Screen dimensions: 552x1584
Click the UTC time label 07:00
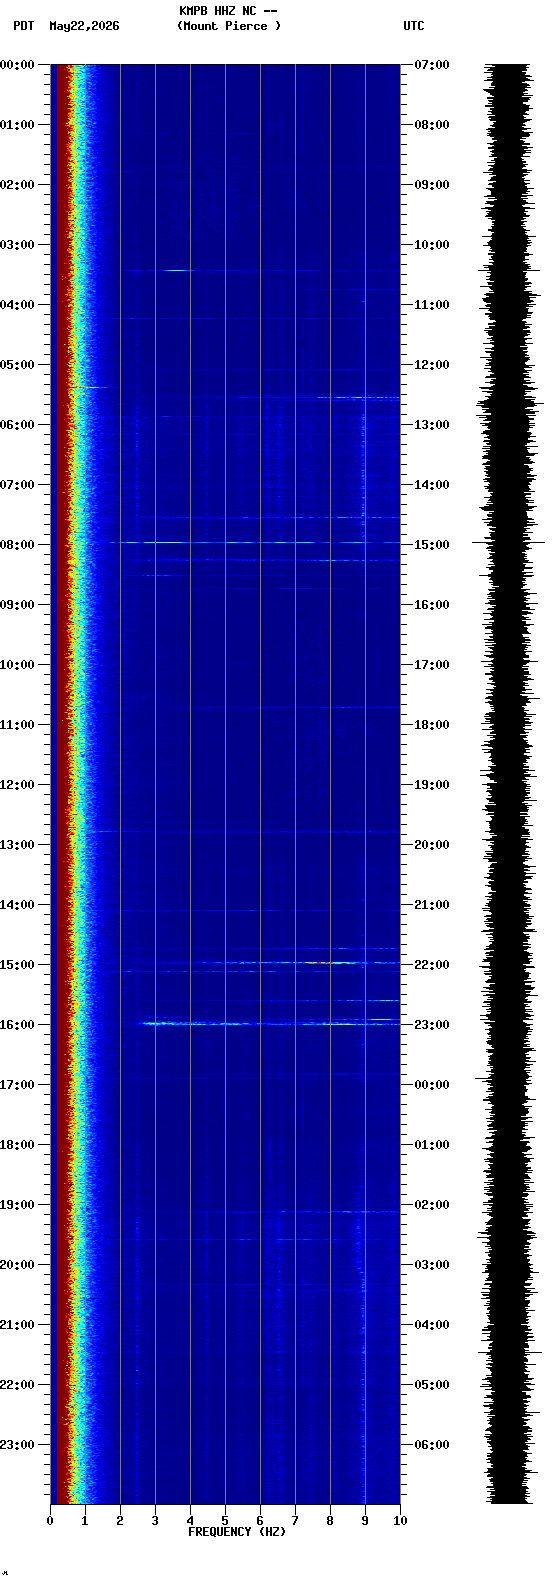pos(432,65)
